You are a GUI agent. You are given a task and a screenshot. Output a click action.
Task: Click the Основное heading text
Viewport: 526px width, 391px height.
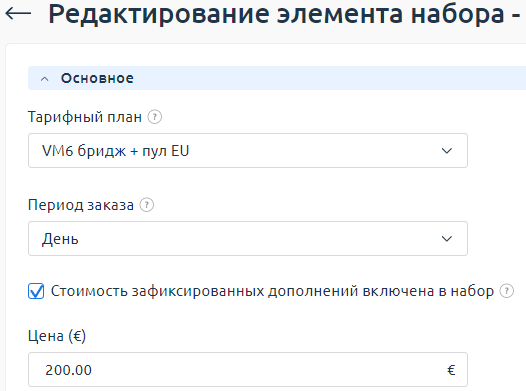tap(97, 78)
